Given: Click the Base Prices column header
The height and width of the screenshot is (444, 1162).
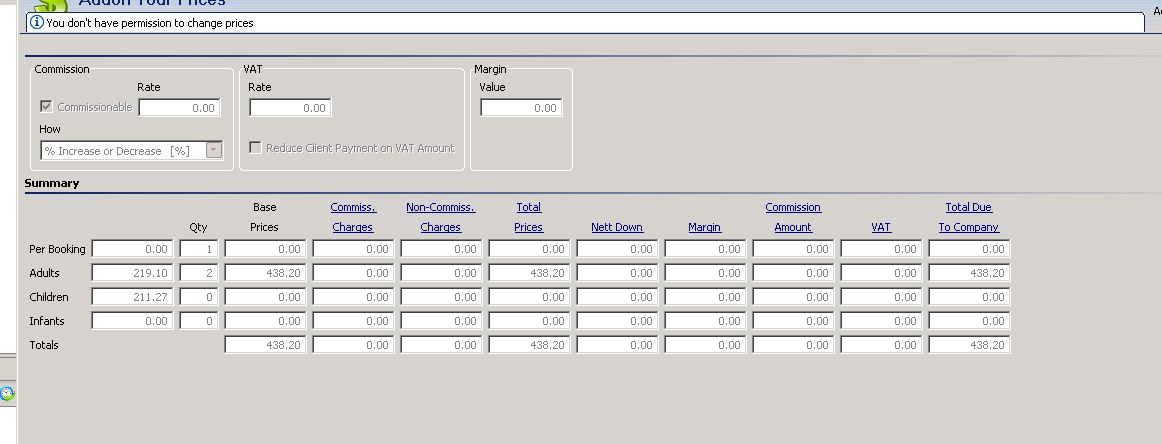Looking at the screenshot, I should click(265, 217).
